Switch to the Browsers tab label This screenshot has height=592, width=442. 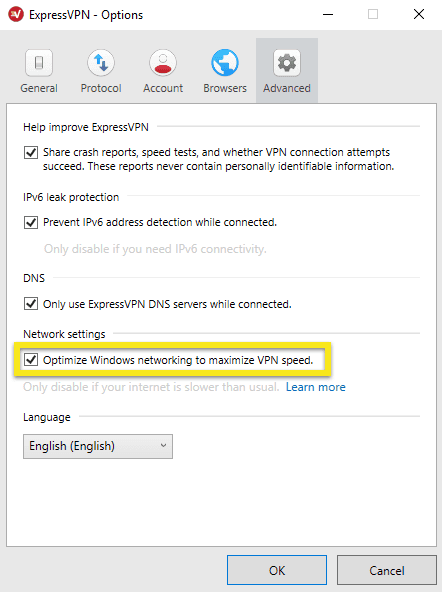(225, 88)
